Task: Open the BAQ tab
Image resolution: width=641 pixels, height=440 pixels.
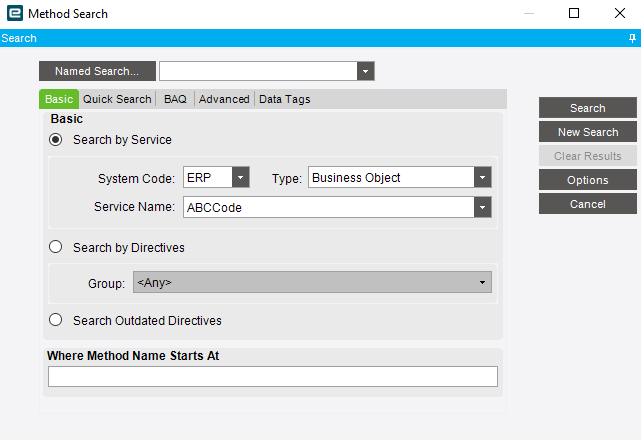Action: 175,99
